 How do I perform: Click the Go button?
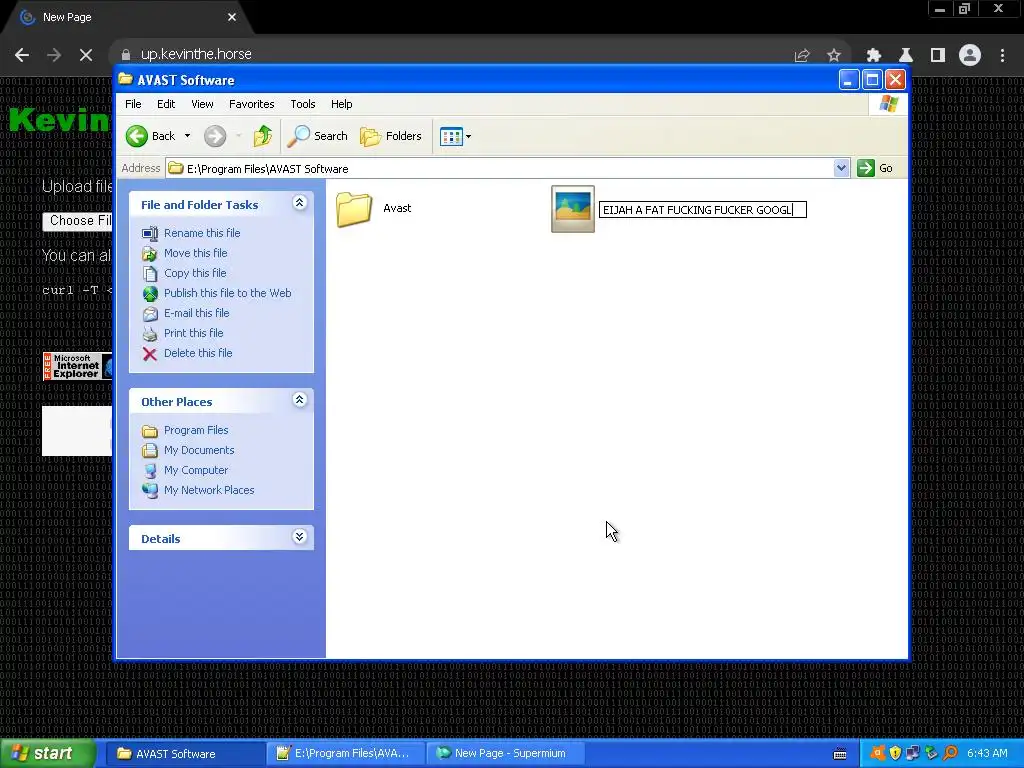(x=875, y=168)
